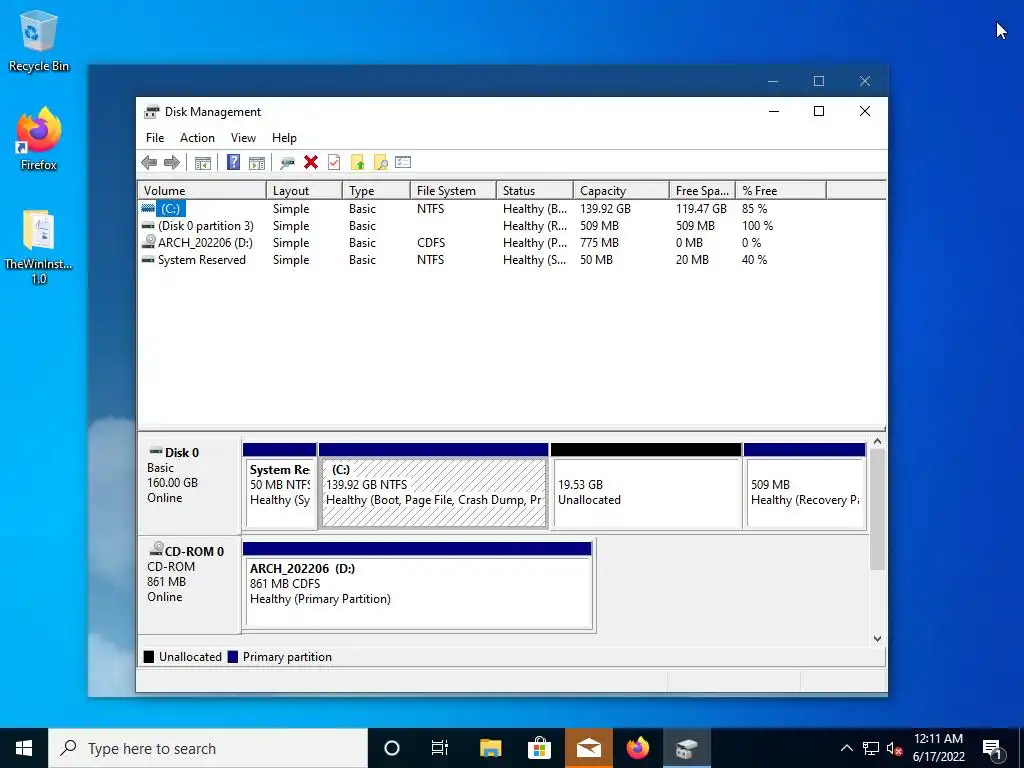Select the ARCH_202206 (D:) CD-ROM block
The width and height of the screenshot is (1024, 768).
[418, 586]
